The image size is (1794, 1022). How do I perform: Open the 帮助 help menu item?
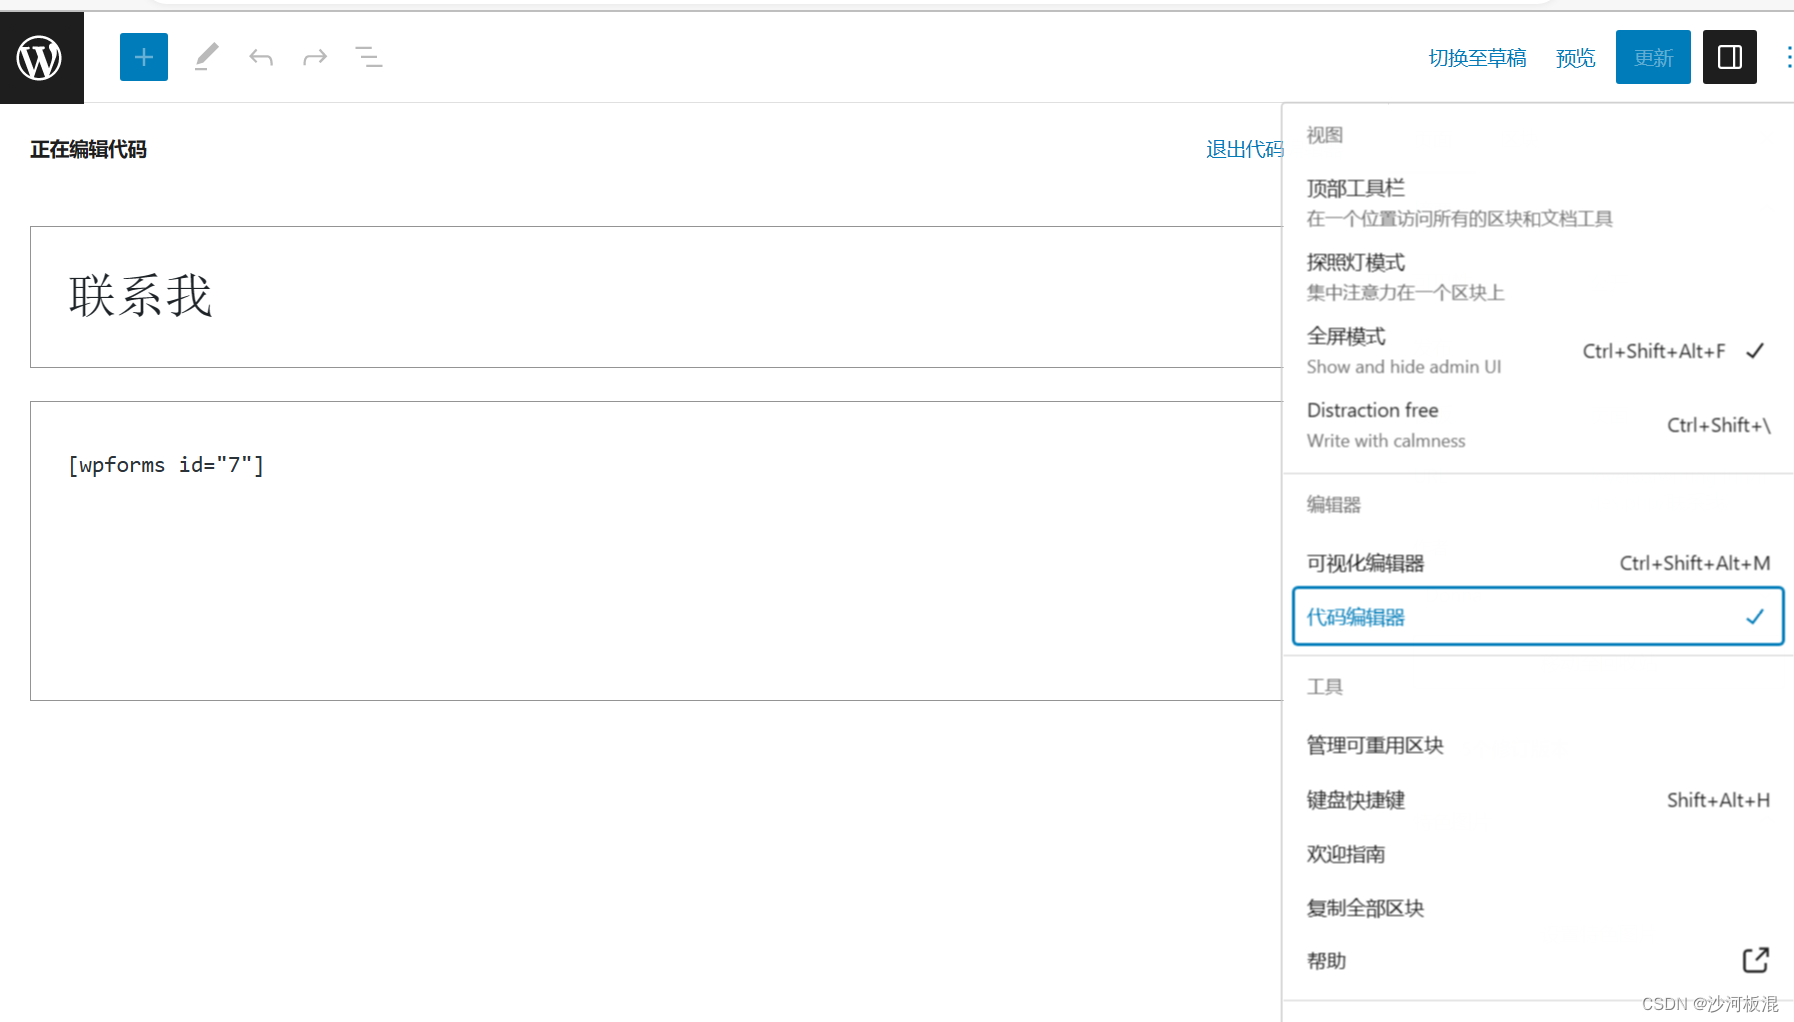point(1538,961)
